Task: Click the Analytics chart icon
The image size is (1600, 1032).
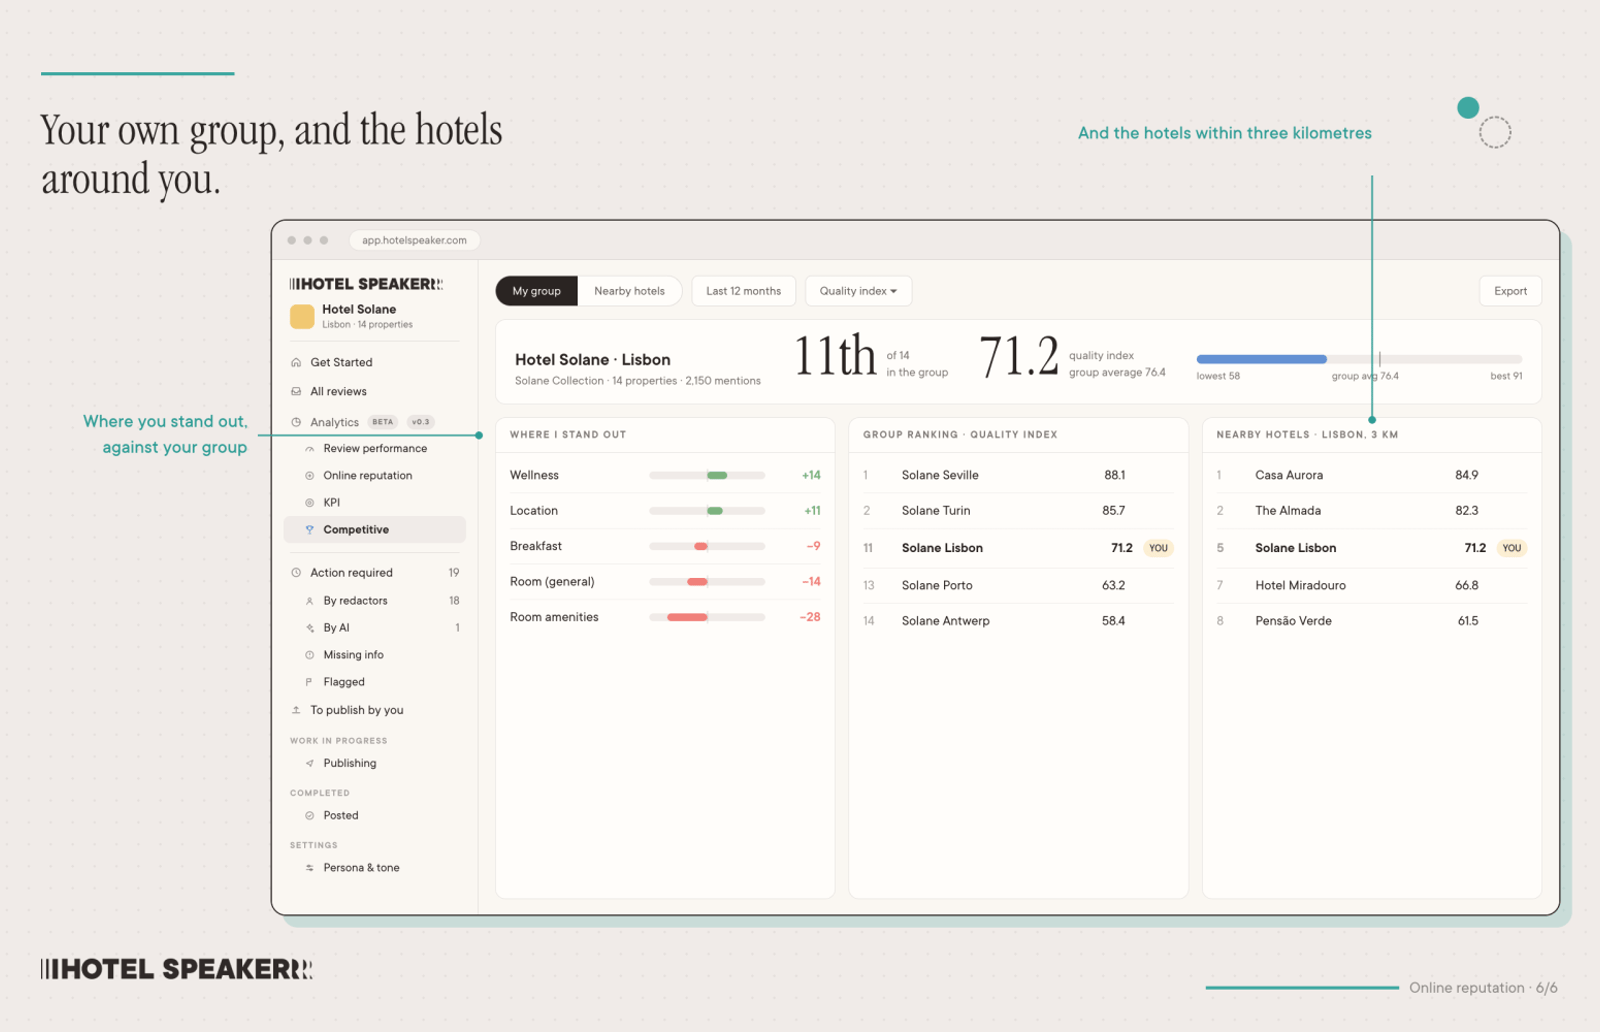Action: (296, 422)
